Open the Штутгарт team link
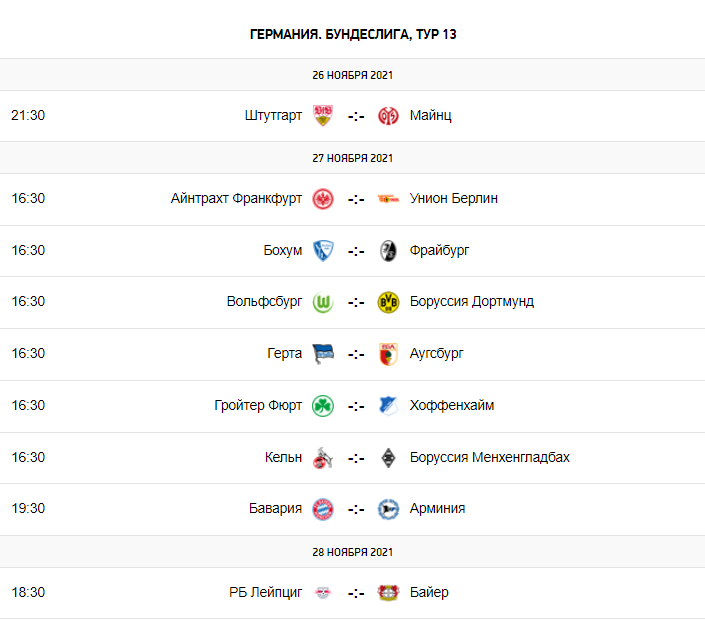Image resolution: width=705 pixels, height=621 pixels. pos(273,115)
